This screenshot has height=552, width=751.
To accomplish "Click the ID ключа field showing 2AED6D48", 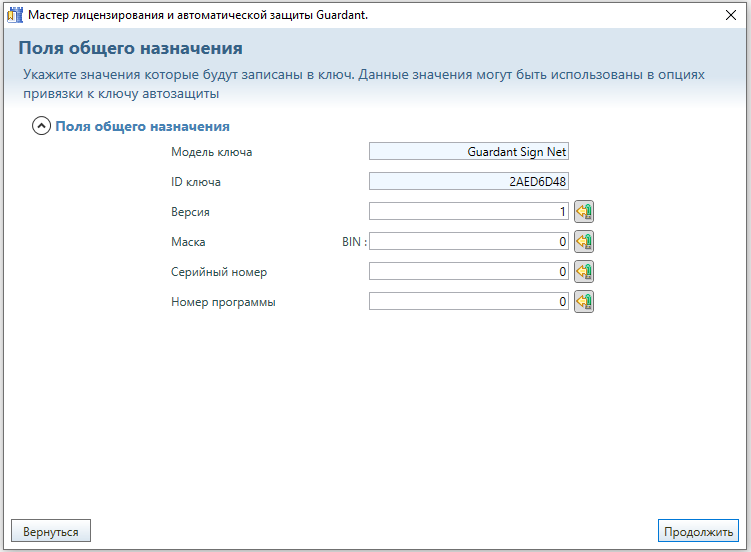I will pyautogui.click(x=468, y=182).
